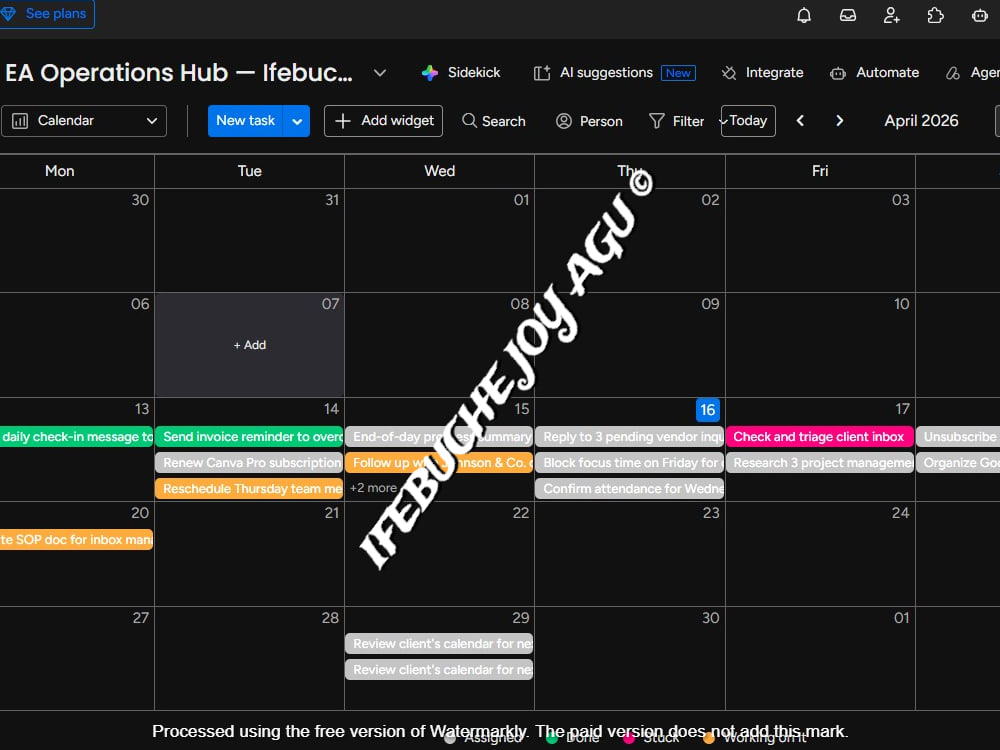
Task: Click the Tue column header
Action: tap(249, 171)
